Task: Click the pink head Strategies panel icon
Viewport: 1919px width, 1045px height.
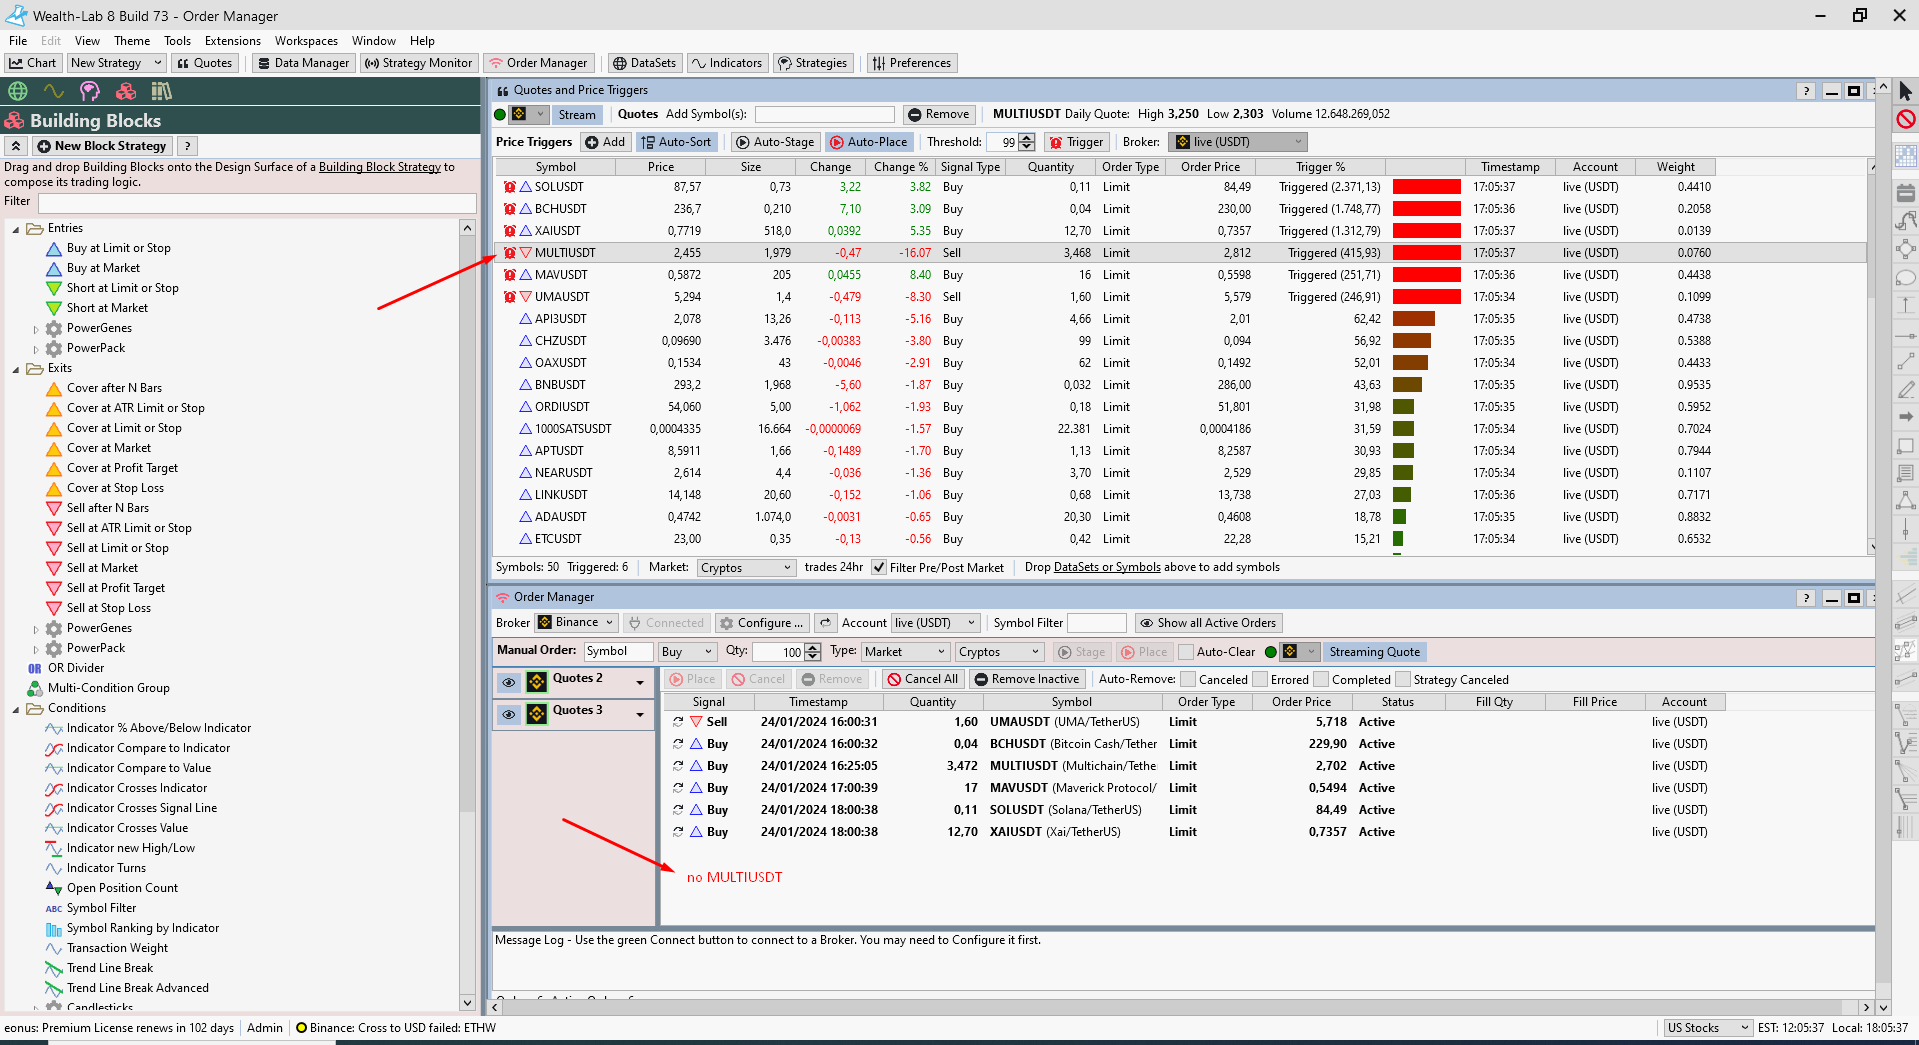Action: pos(90,91)
